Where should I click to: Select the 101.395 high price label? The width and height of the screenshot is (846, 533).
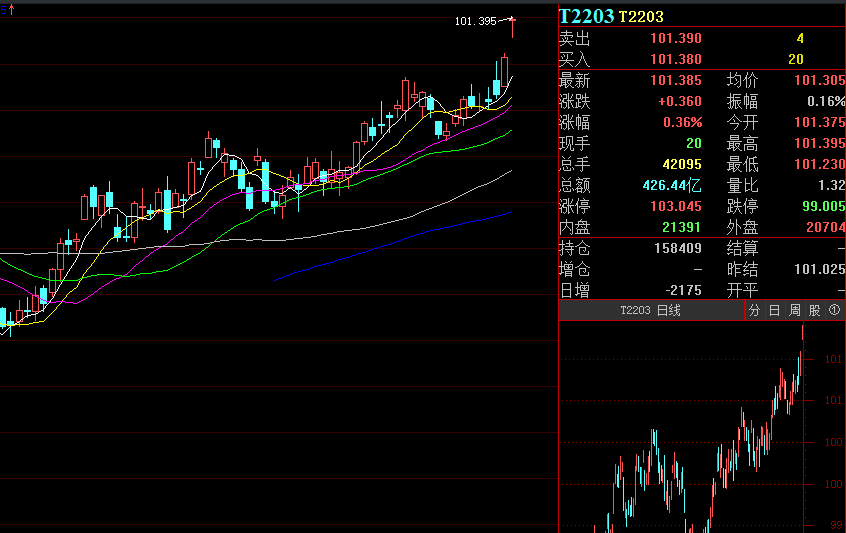point(475,21)
